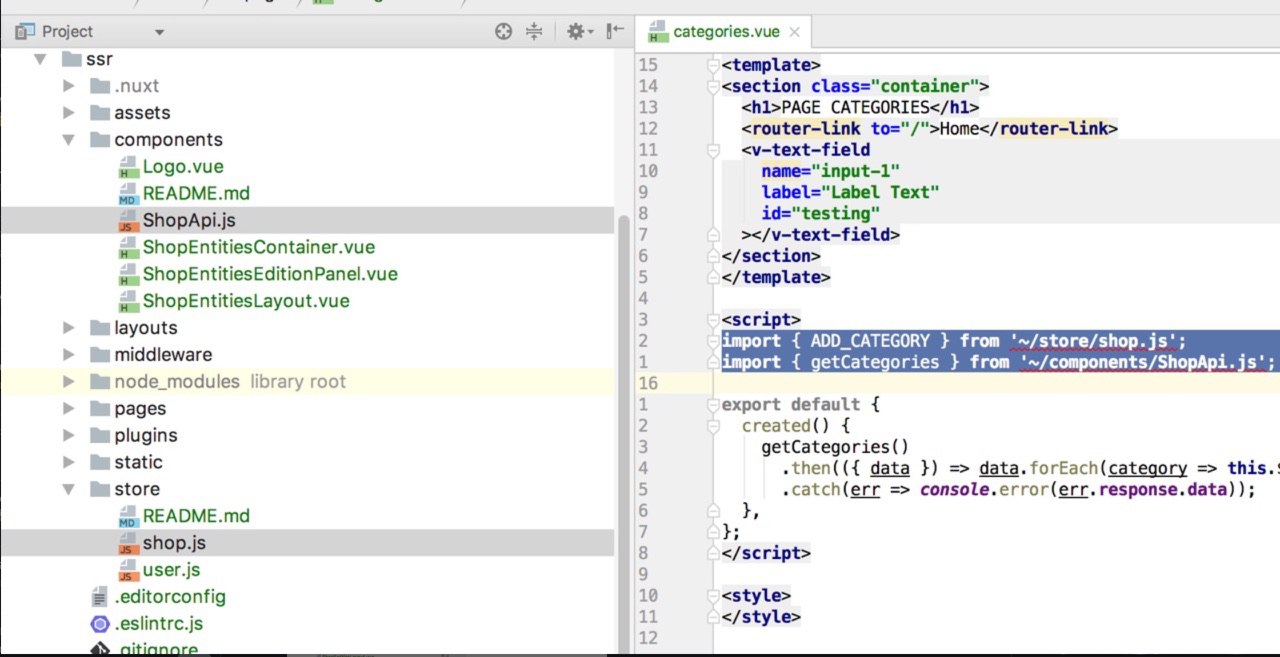Open the Project view dropdown

tap(159, 33)
